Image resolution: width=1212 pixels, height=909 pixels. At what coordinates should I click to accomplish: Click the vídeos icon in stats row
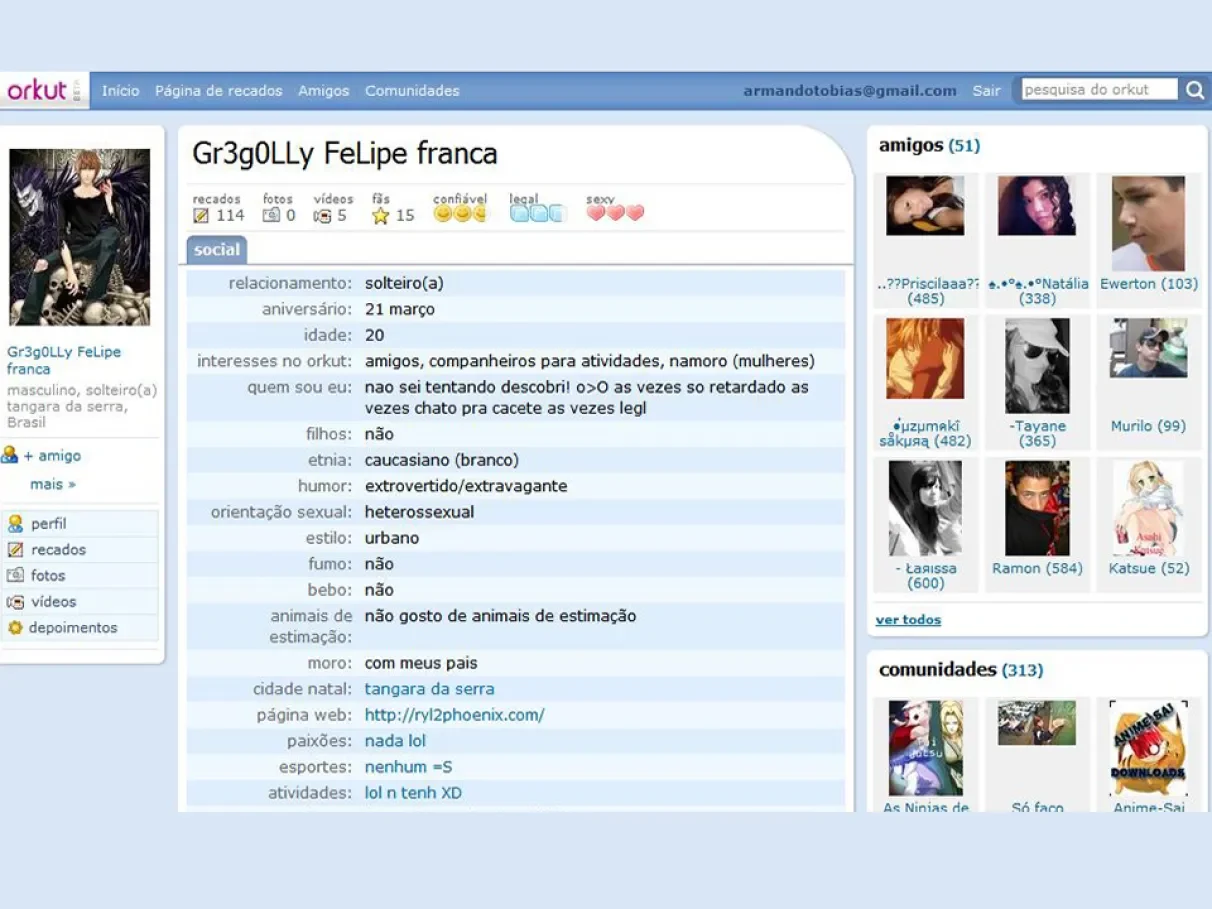click(x=322, y=215)
